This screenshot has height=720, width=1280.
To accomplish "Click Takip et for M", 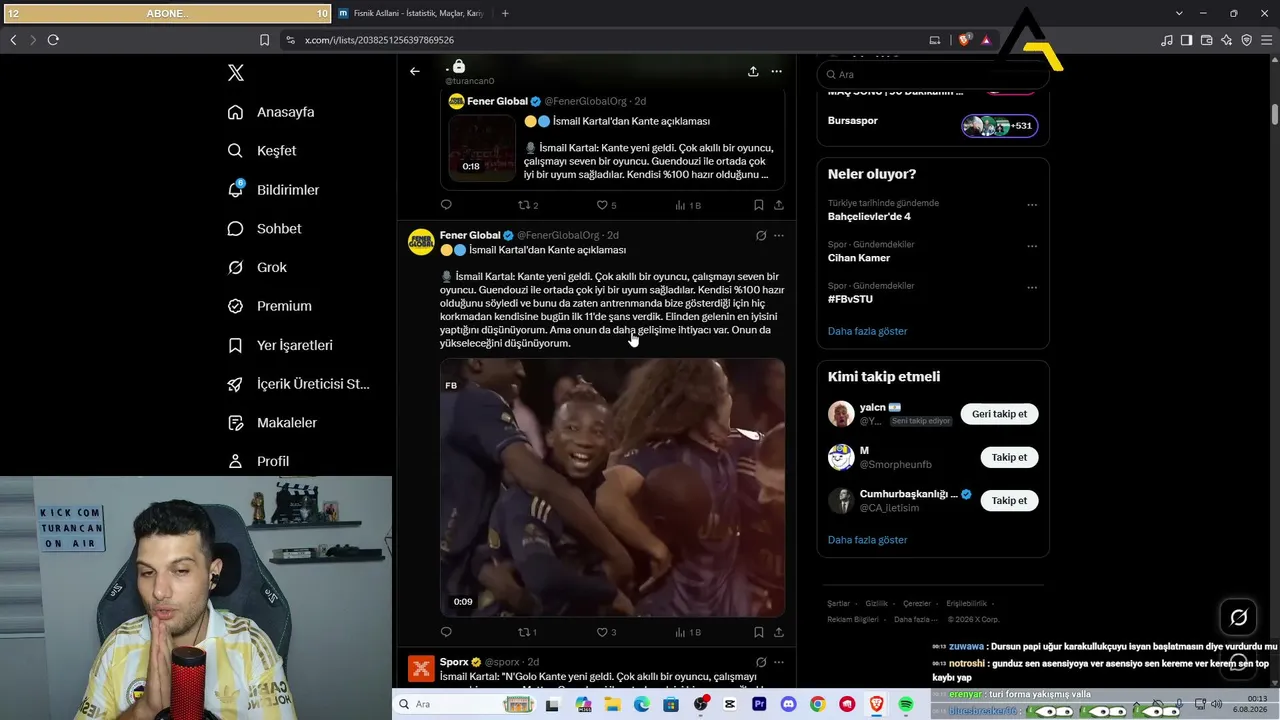I will (x=1009, y=457).
